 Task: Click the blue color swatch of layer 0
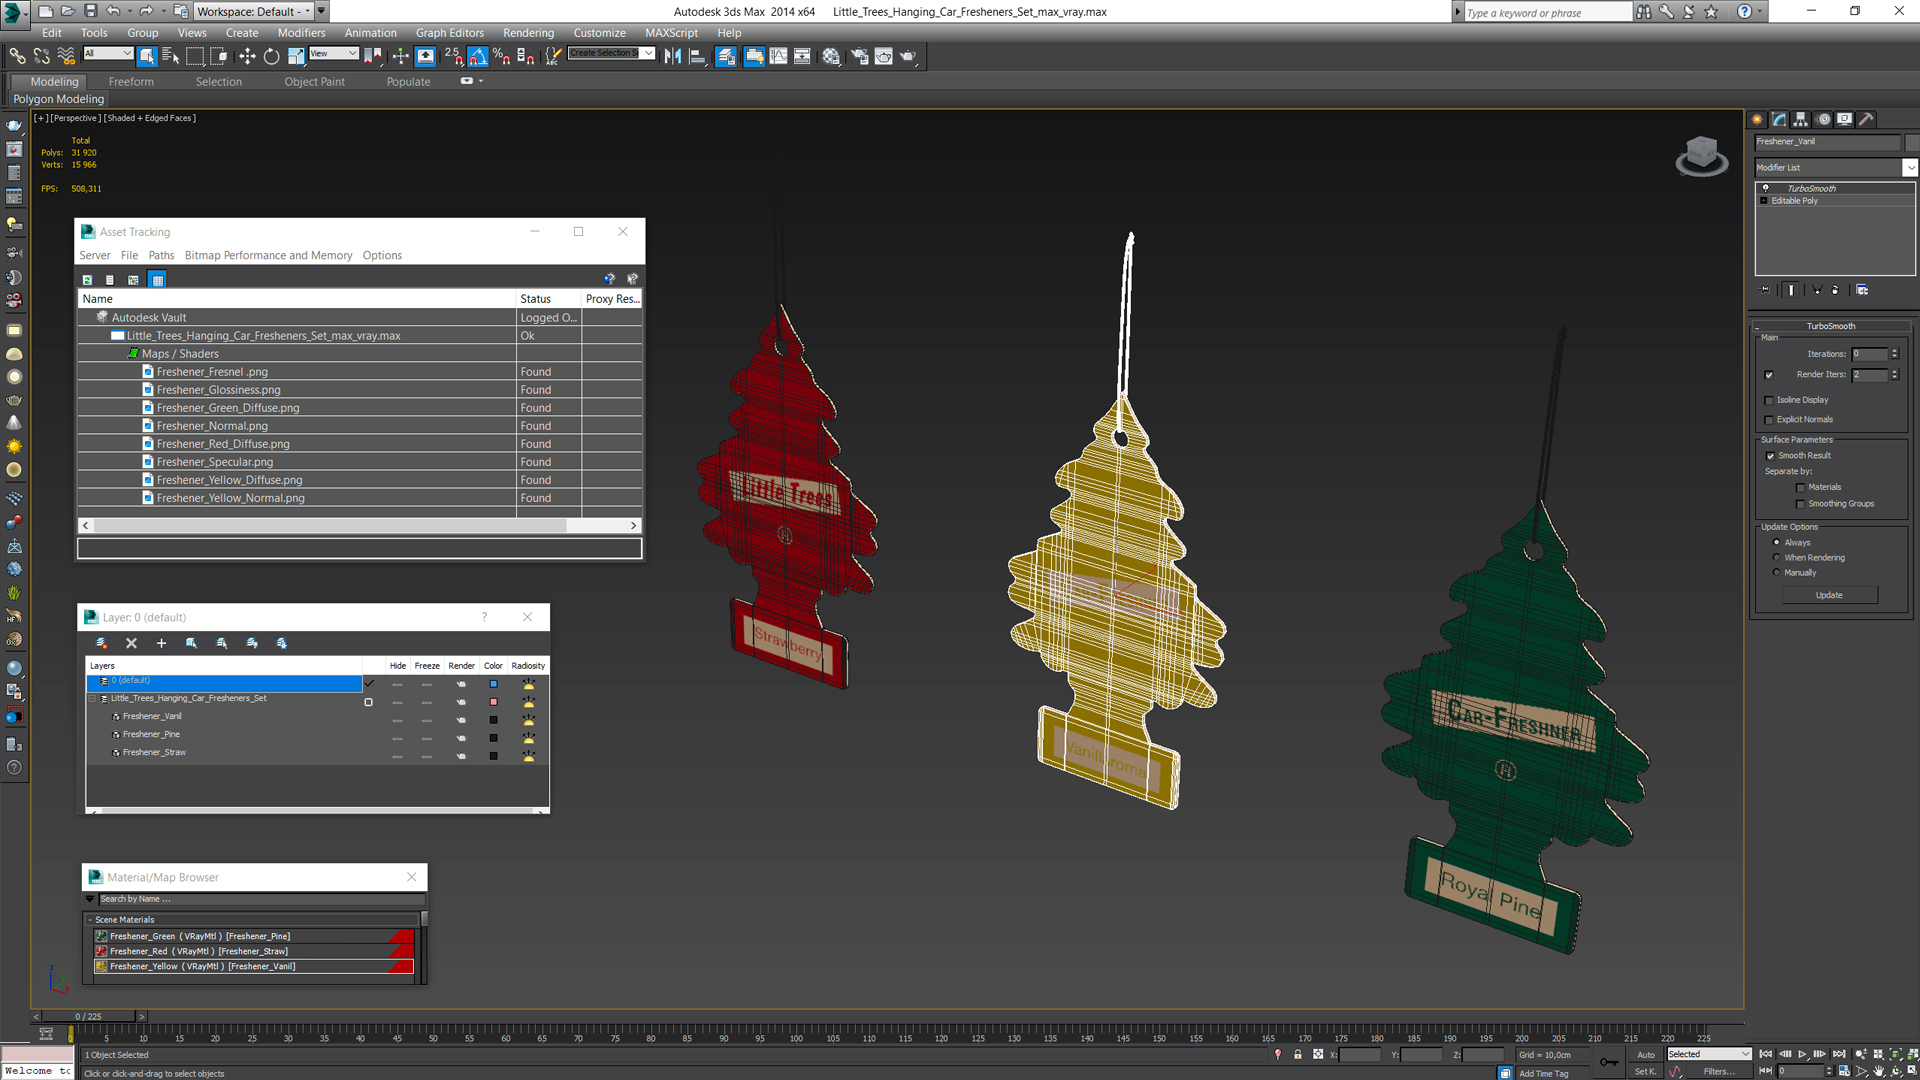493,684
